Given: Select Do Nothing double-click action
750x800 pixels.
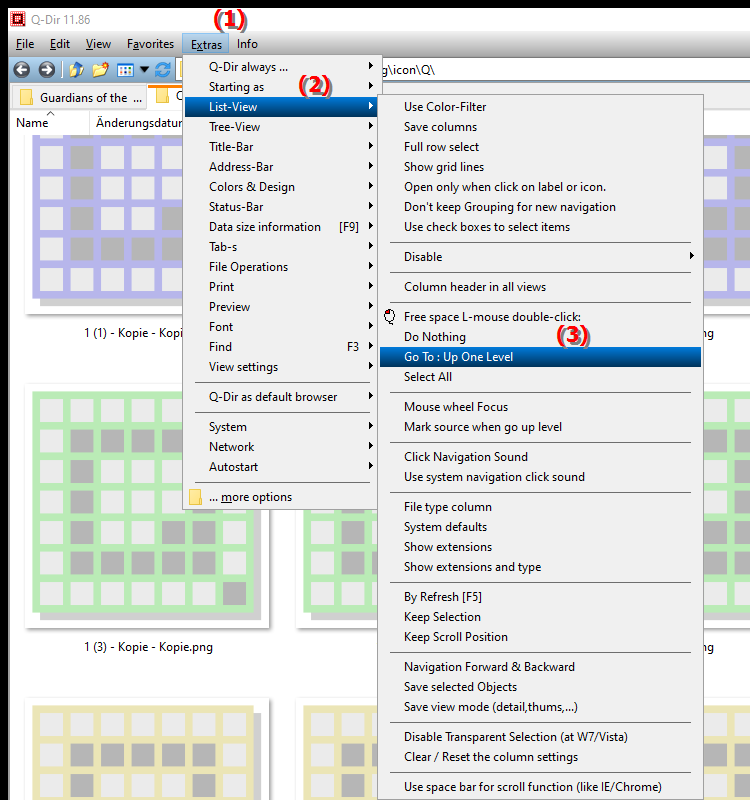Looking at the screenshot, I should 541,337.
